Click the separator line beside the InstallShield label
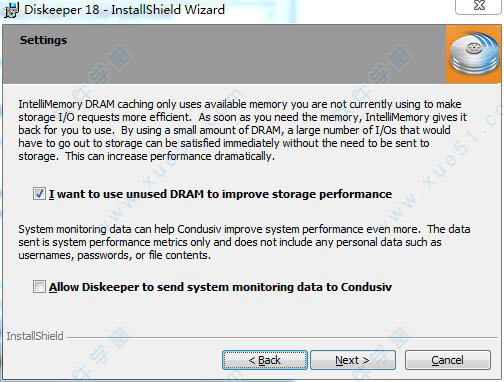This screenshot has width=504, height=382. (282, 337)
